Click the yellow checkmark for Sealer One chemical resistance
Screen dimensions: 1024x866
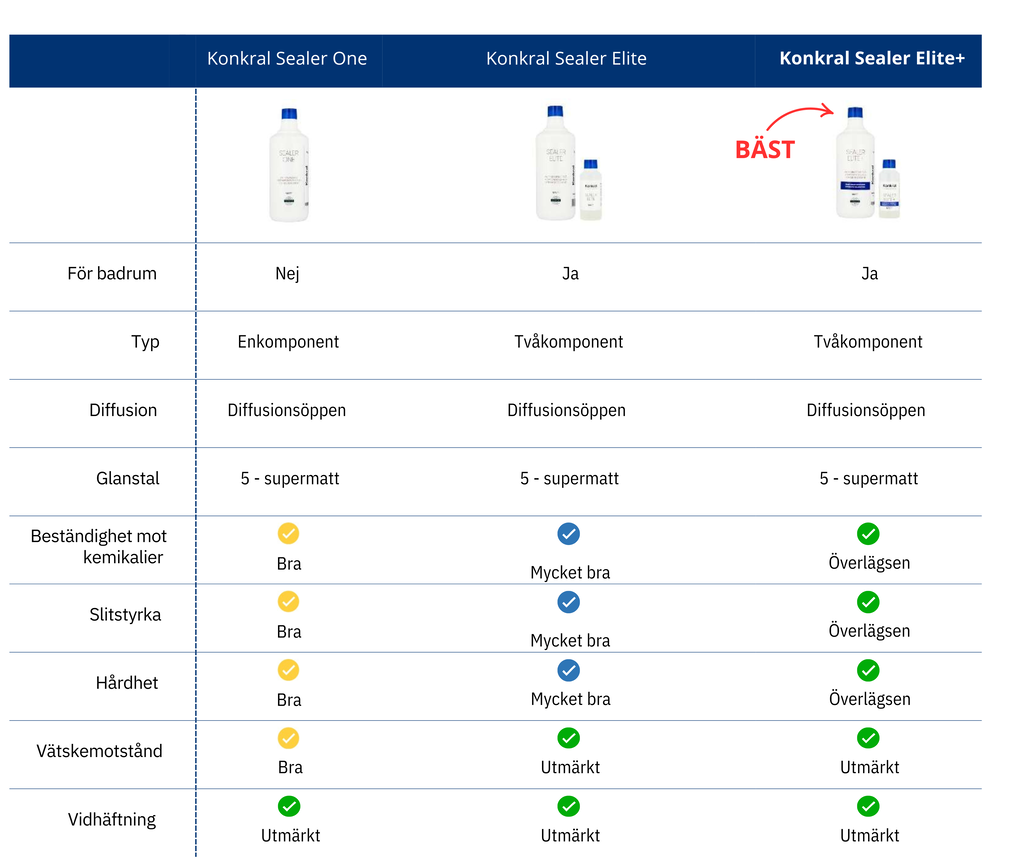tap(288, 534)
